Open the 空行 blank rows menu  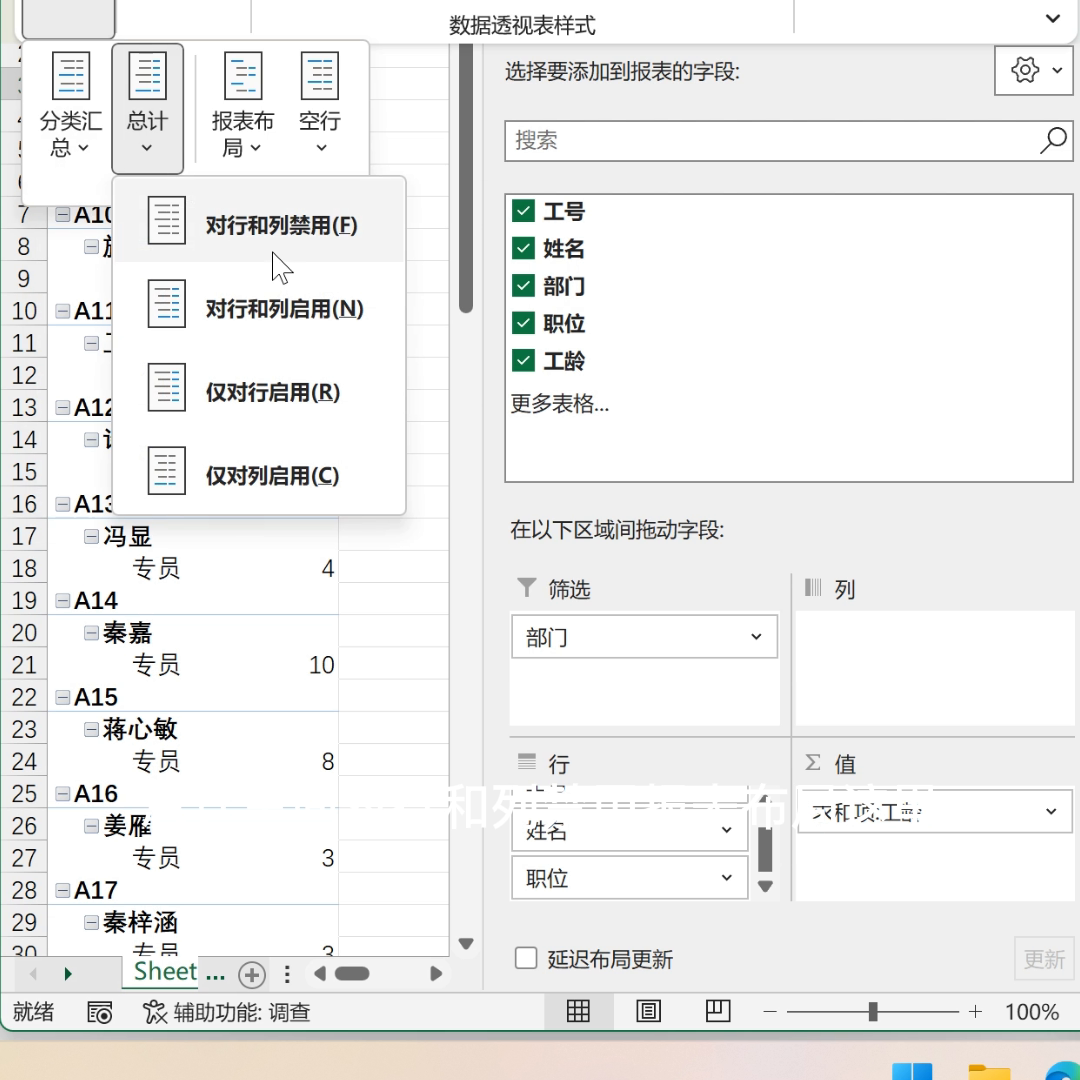(320, 106)
